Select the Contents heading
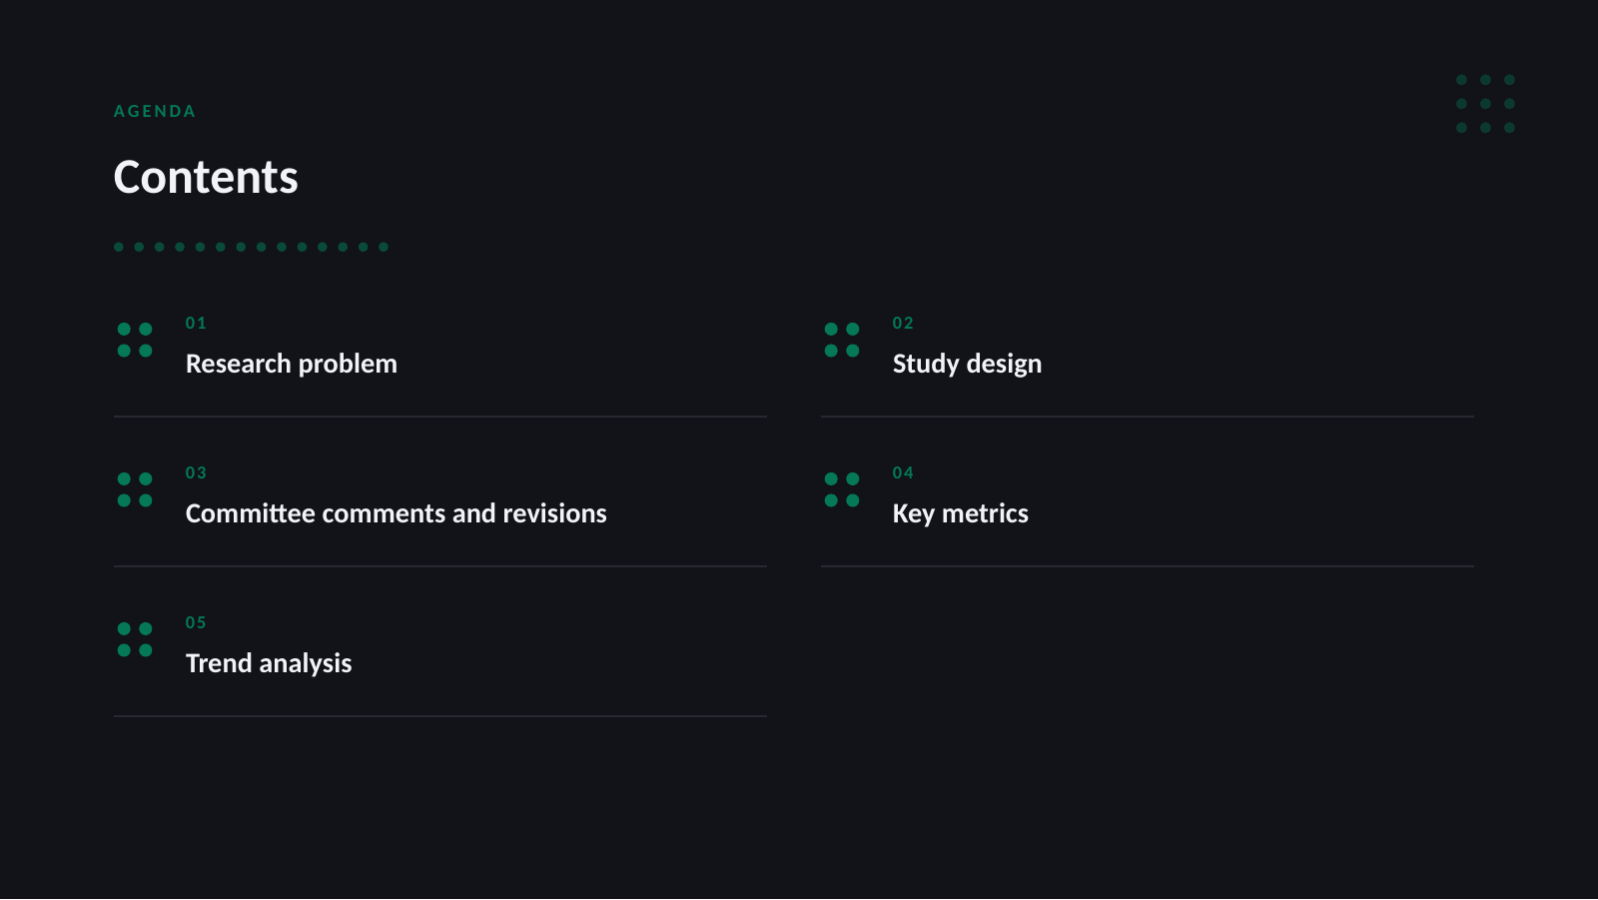Image resolution: width=1598 pixels, height=900 pixels. [x=206, y=177]
